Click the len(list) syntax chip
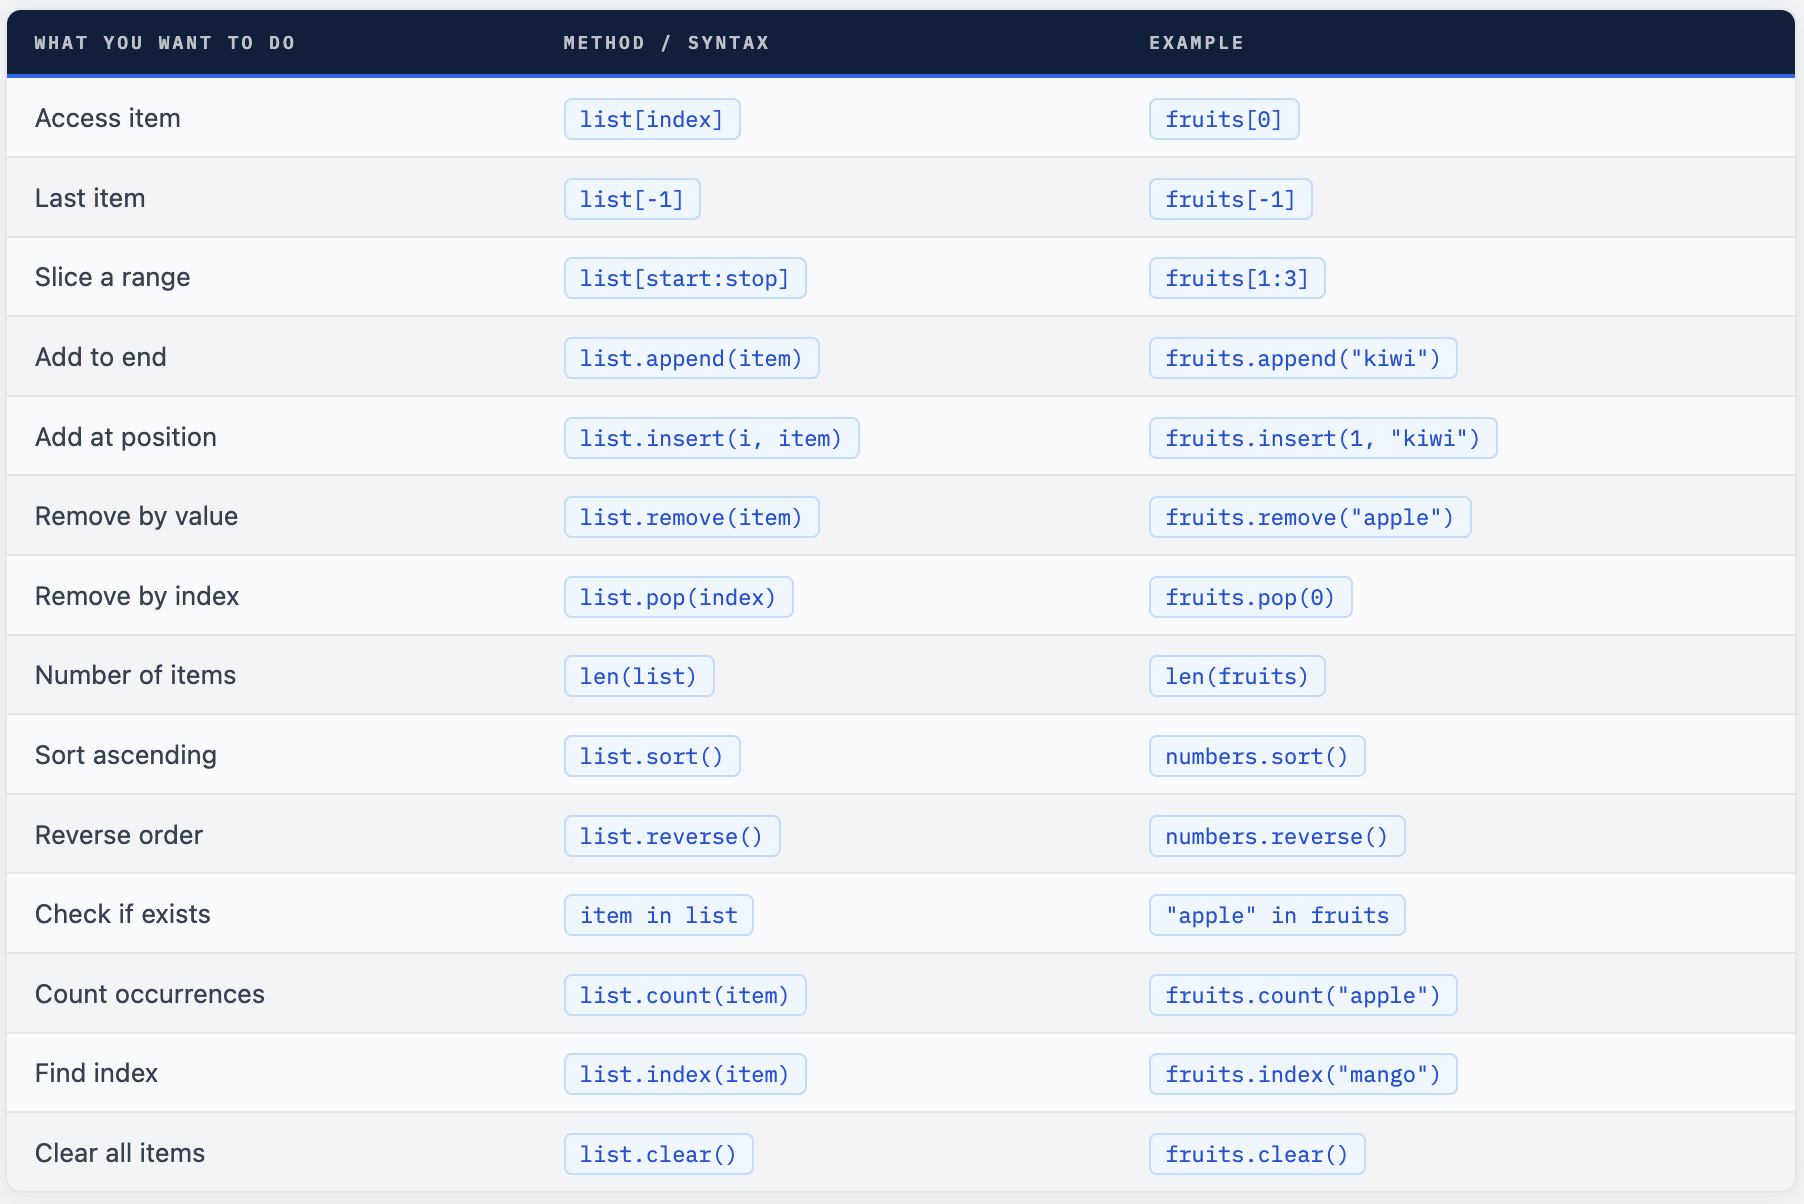The width and height of the screenshot is (1804, 1204). [x=638, y=676]
